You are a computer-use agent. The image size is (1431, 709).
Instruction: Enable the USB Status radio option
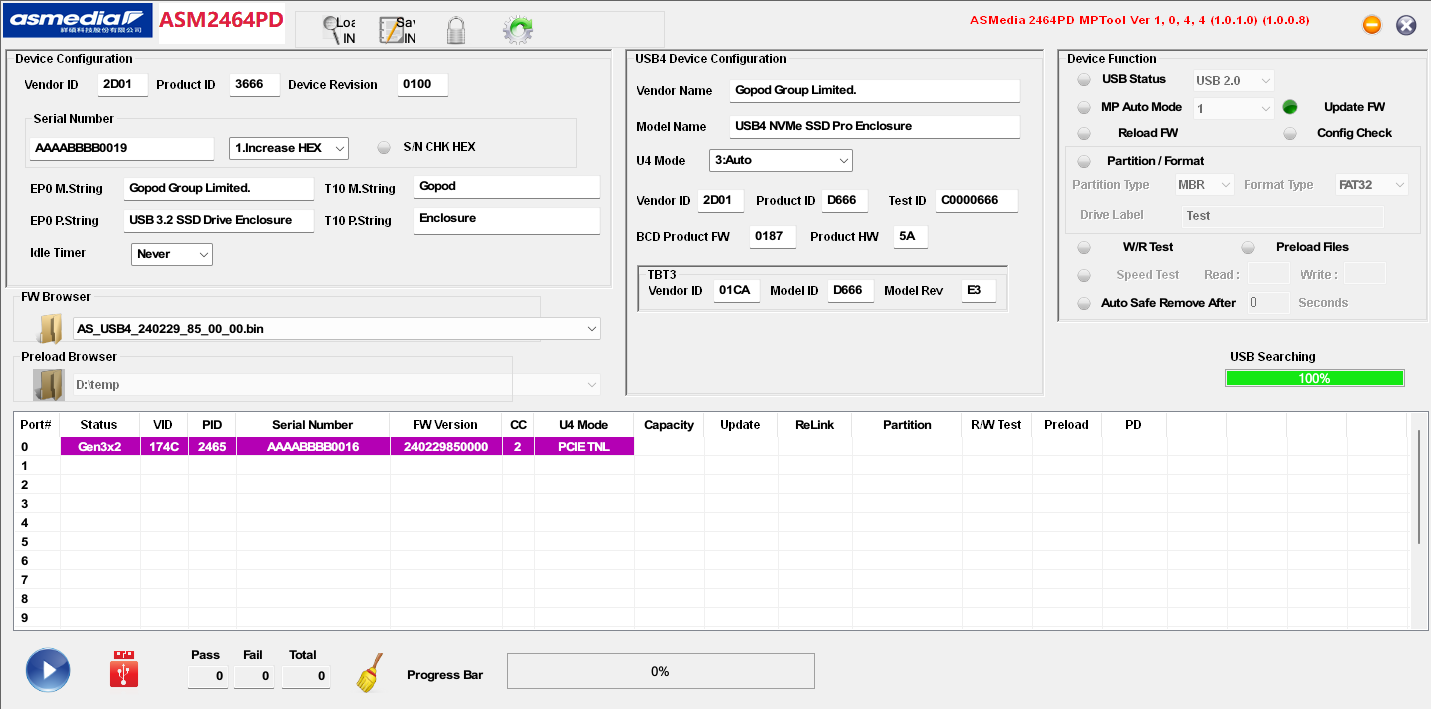[1084, 80]
